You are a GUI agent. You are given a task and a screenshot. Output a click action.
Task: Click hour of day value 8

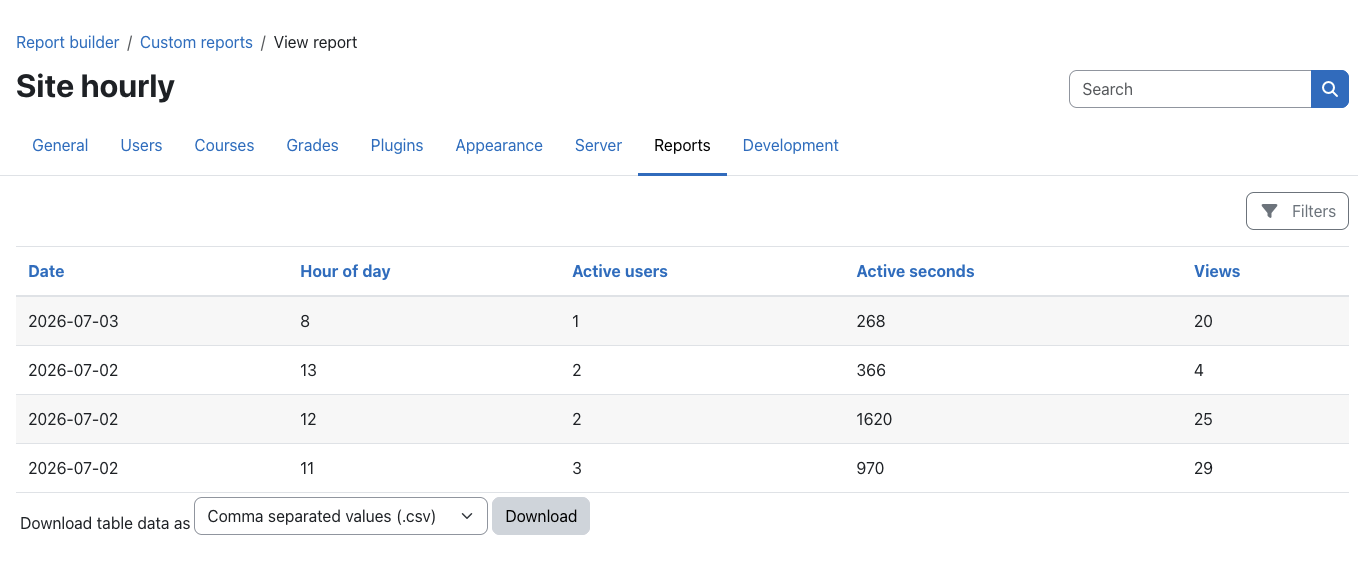(x=305, y=321)
